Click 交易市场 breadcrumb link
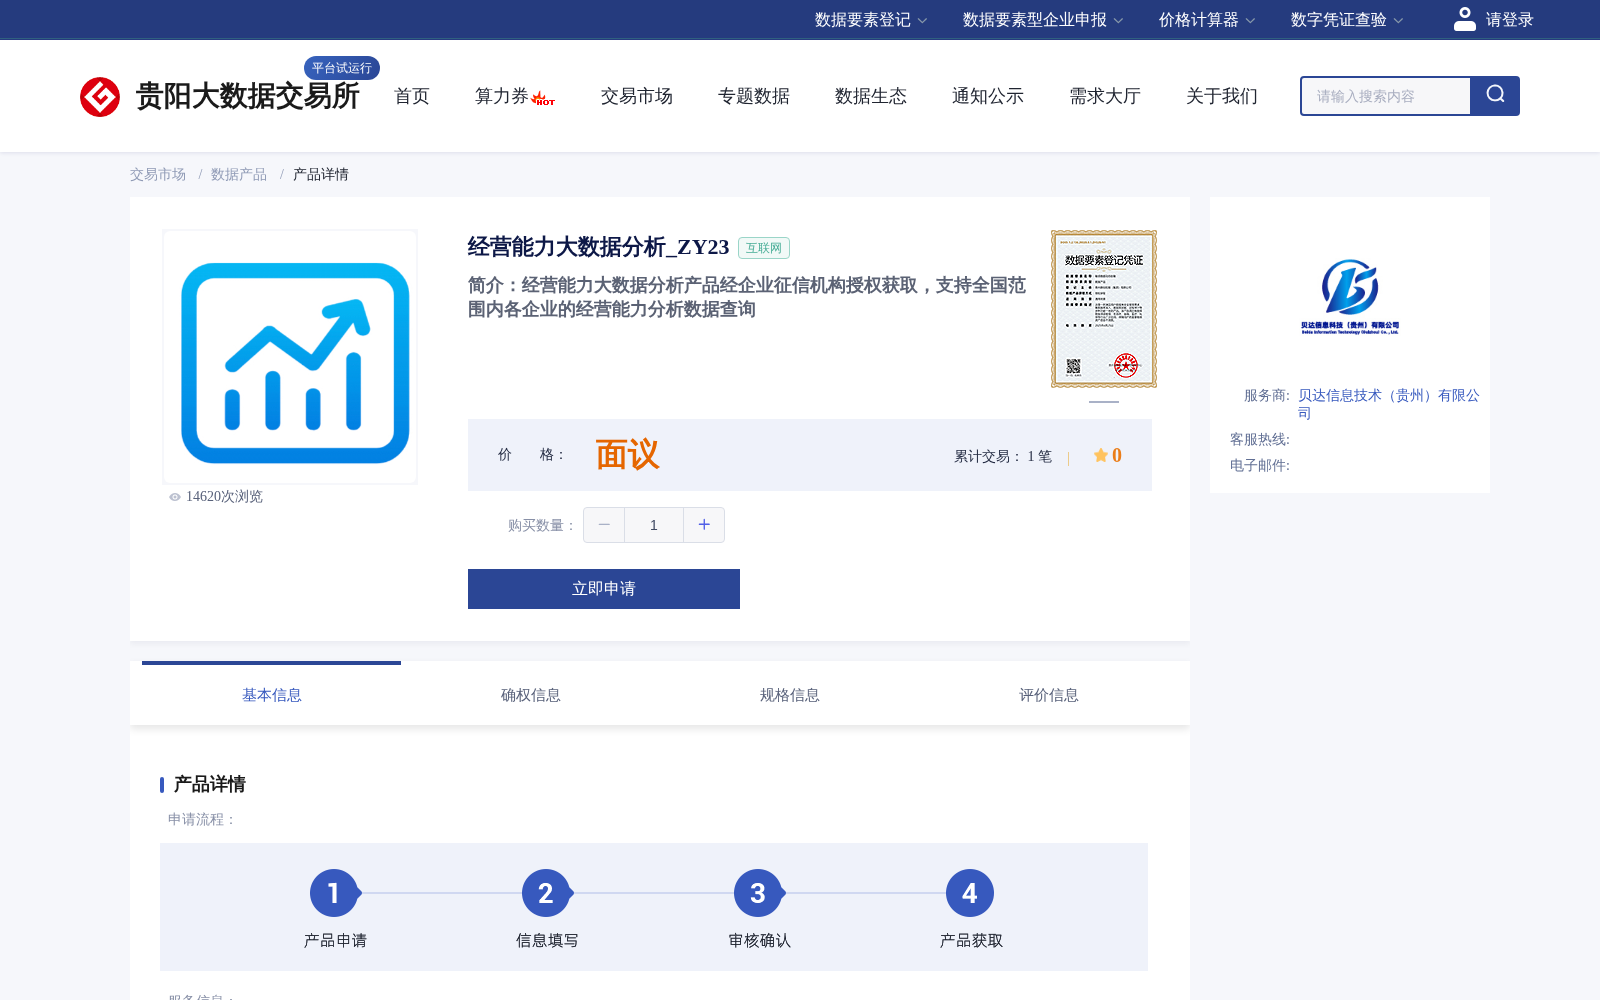Image resolution: width=1600 pixels, height=1000 pixels. pos(158,174)
